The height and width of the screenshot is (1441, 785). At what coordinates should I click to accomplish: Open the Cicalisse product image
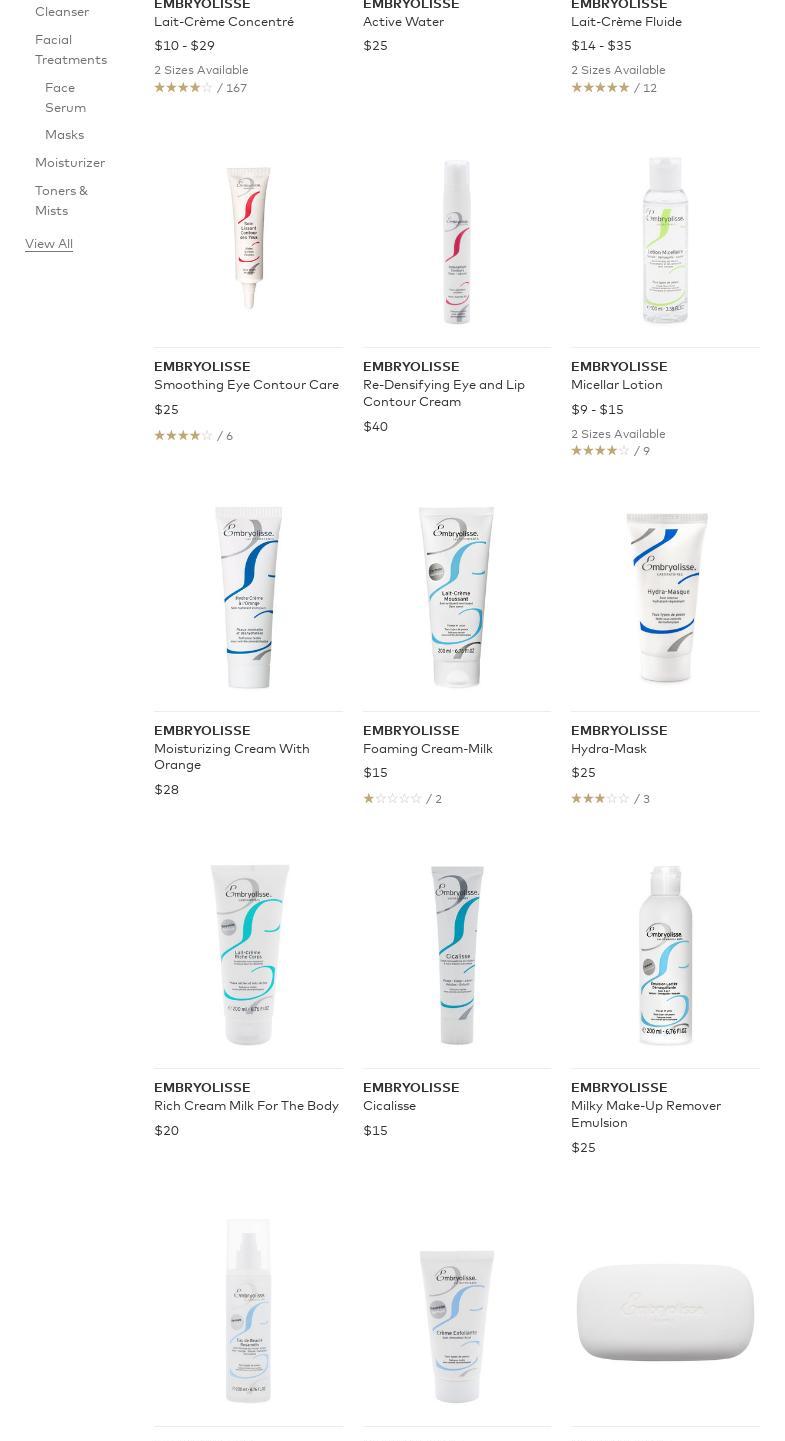(457, 955)
